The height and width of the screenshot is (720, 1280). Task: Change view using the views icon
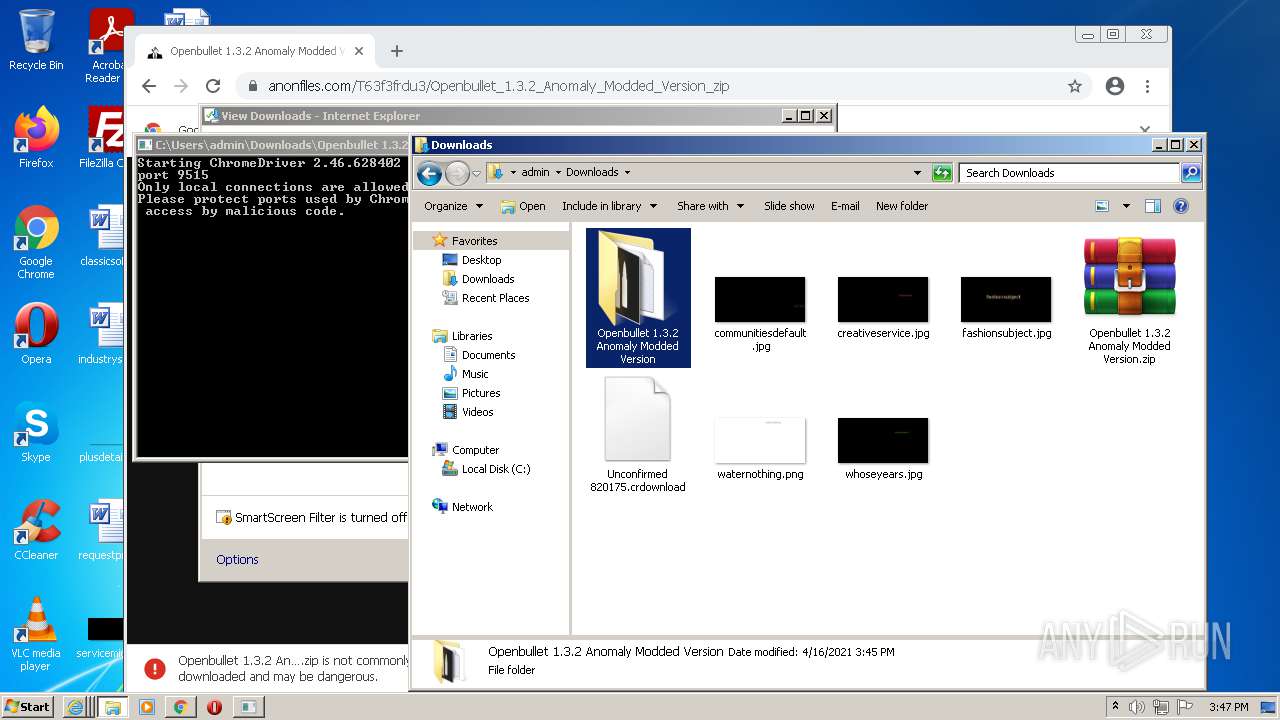(x=1102, y=206)
